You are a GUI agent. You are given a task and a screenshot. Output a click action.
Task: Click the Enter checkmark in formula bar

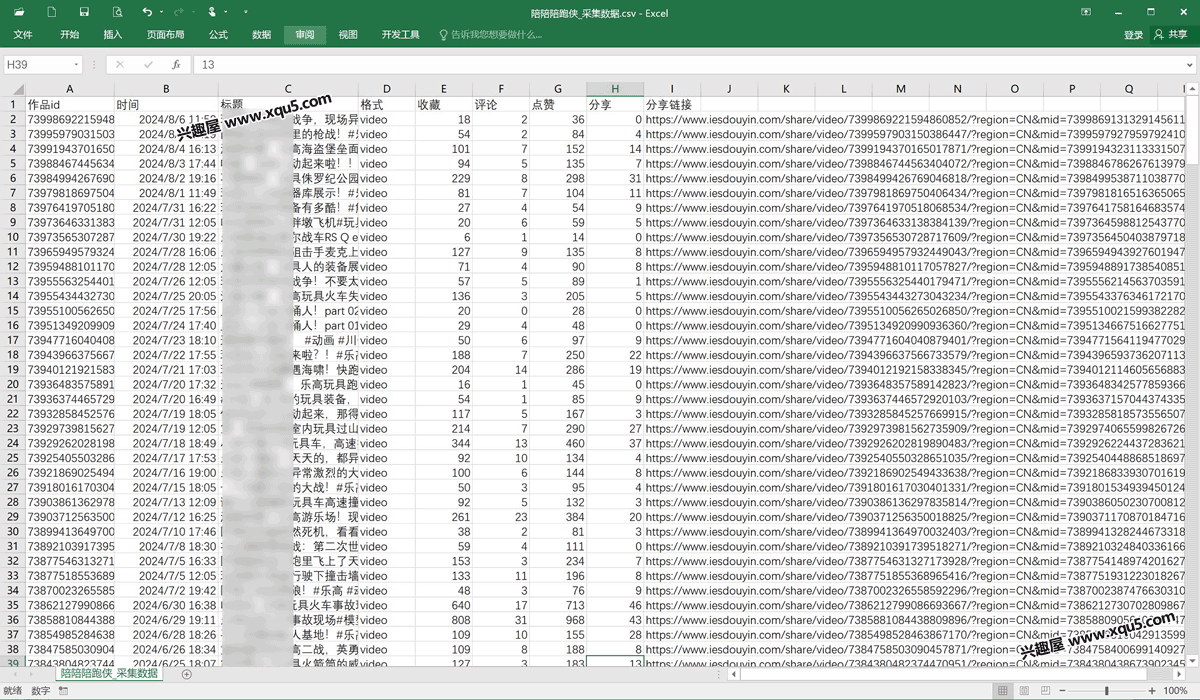click(x=147, y=64)
